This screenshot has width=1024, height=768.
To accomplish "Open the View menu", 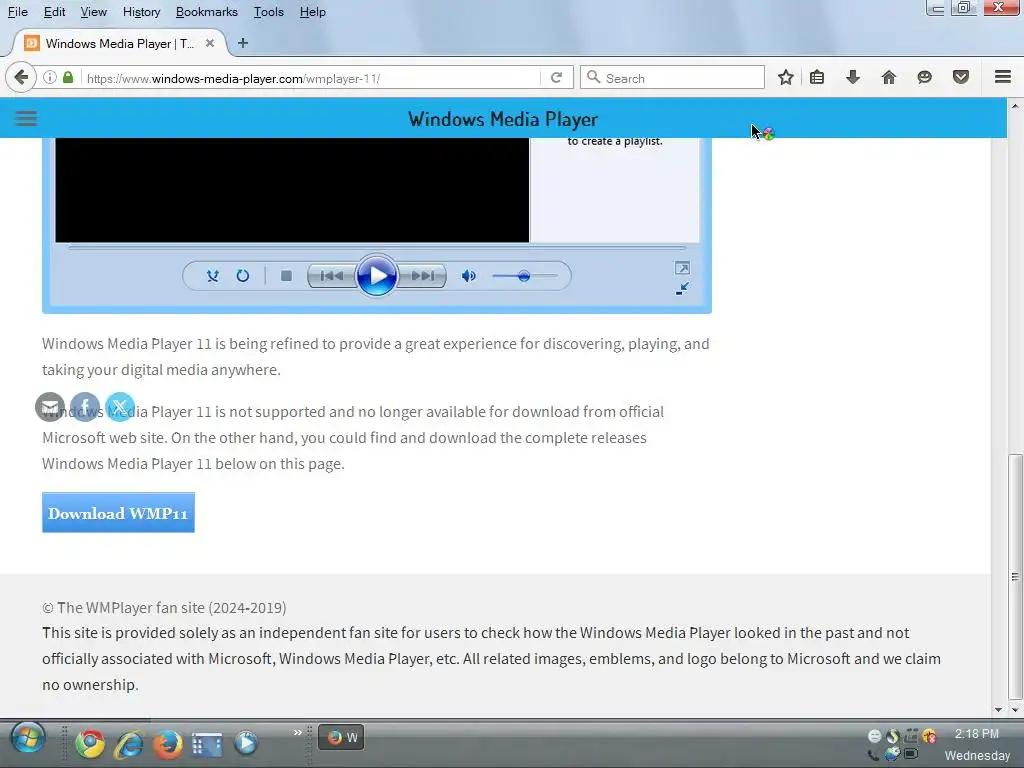I will [x=93, y=12].
